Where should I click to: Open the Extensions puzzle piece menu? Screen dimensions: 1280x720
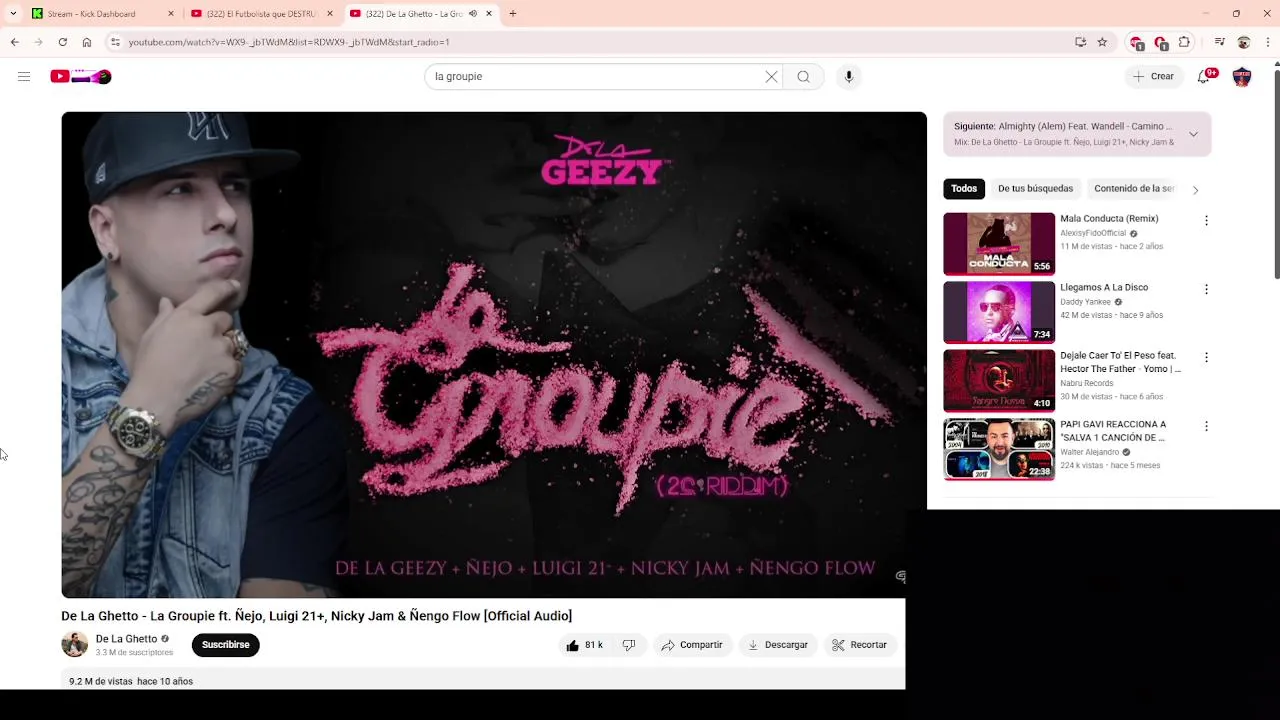(1184, 42)
